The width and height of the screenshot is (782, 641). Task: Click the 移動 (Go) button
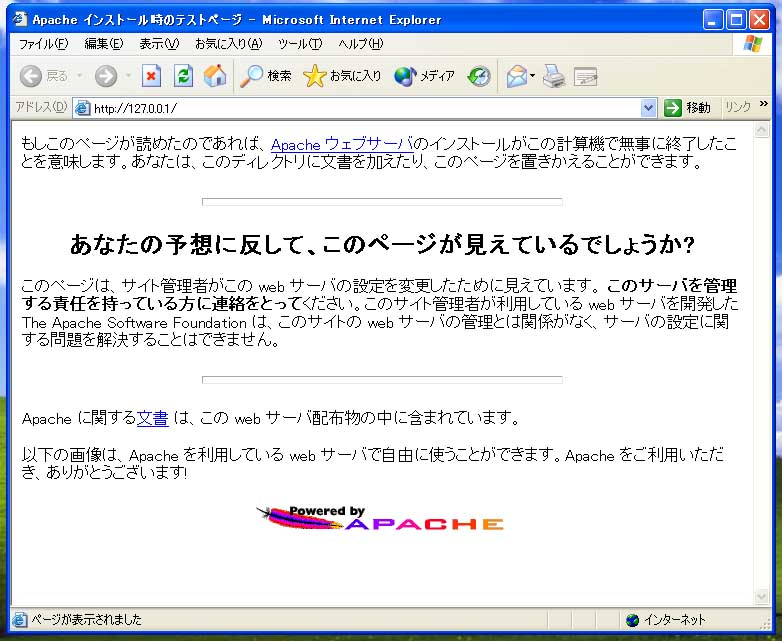point(687,108)
